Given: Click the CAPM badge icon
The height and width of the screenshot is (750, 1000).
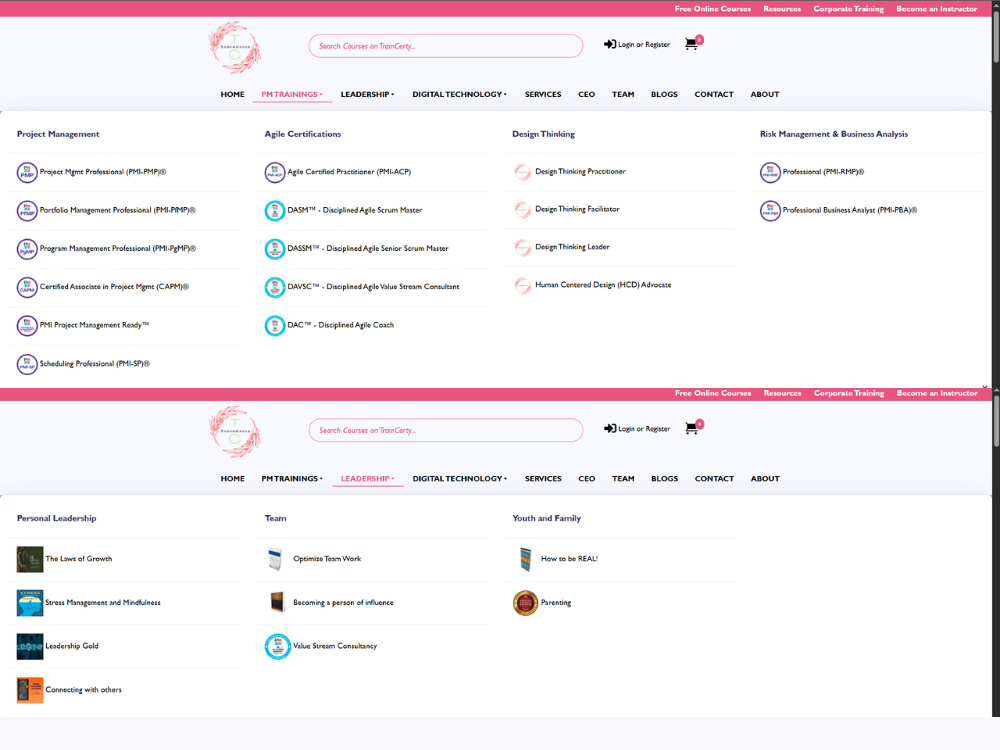Looking at the screenshot, I should tap(27, 287).
